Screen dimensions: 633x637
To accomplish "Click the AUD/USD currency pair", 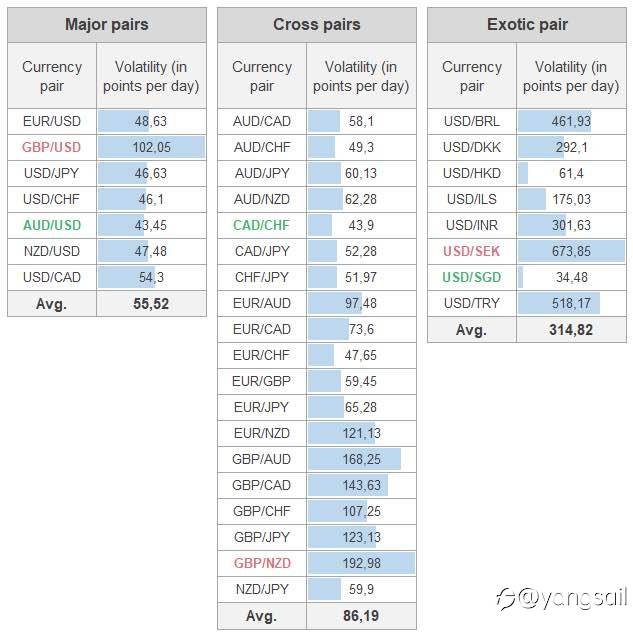I will click(52, 225).
